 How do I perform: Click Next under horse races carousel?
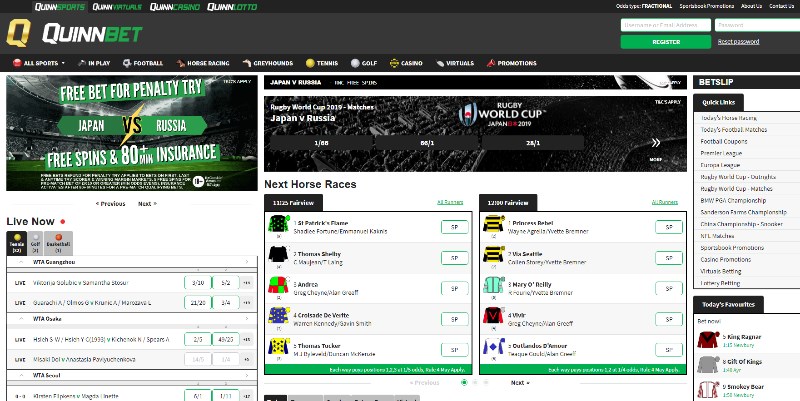pyautogui.click(x=520, y=383)
